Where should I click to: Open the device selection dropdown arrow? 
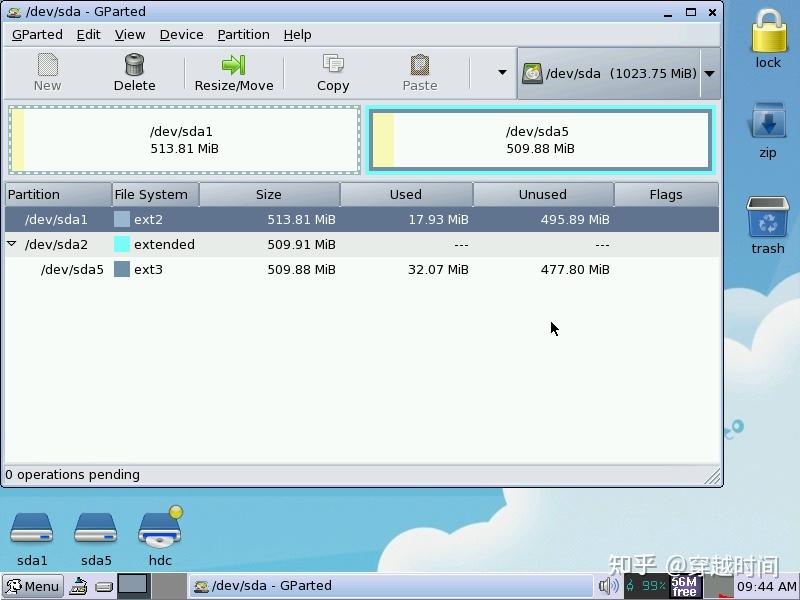[x=709, y=72]
